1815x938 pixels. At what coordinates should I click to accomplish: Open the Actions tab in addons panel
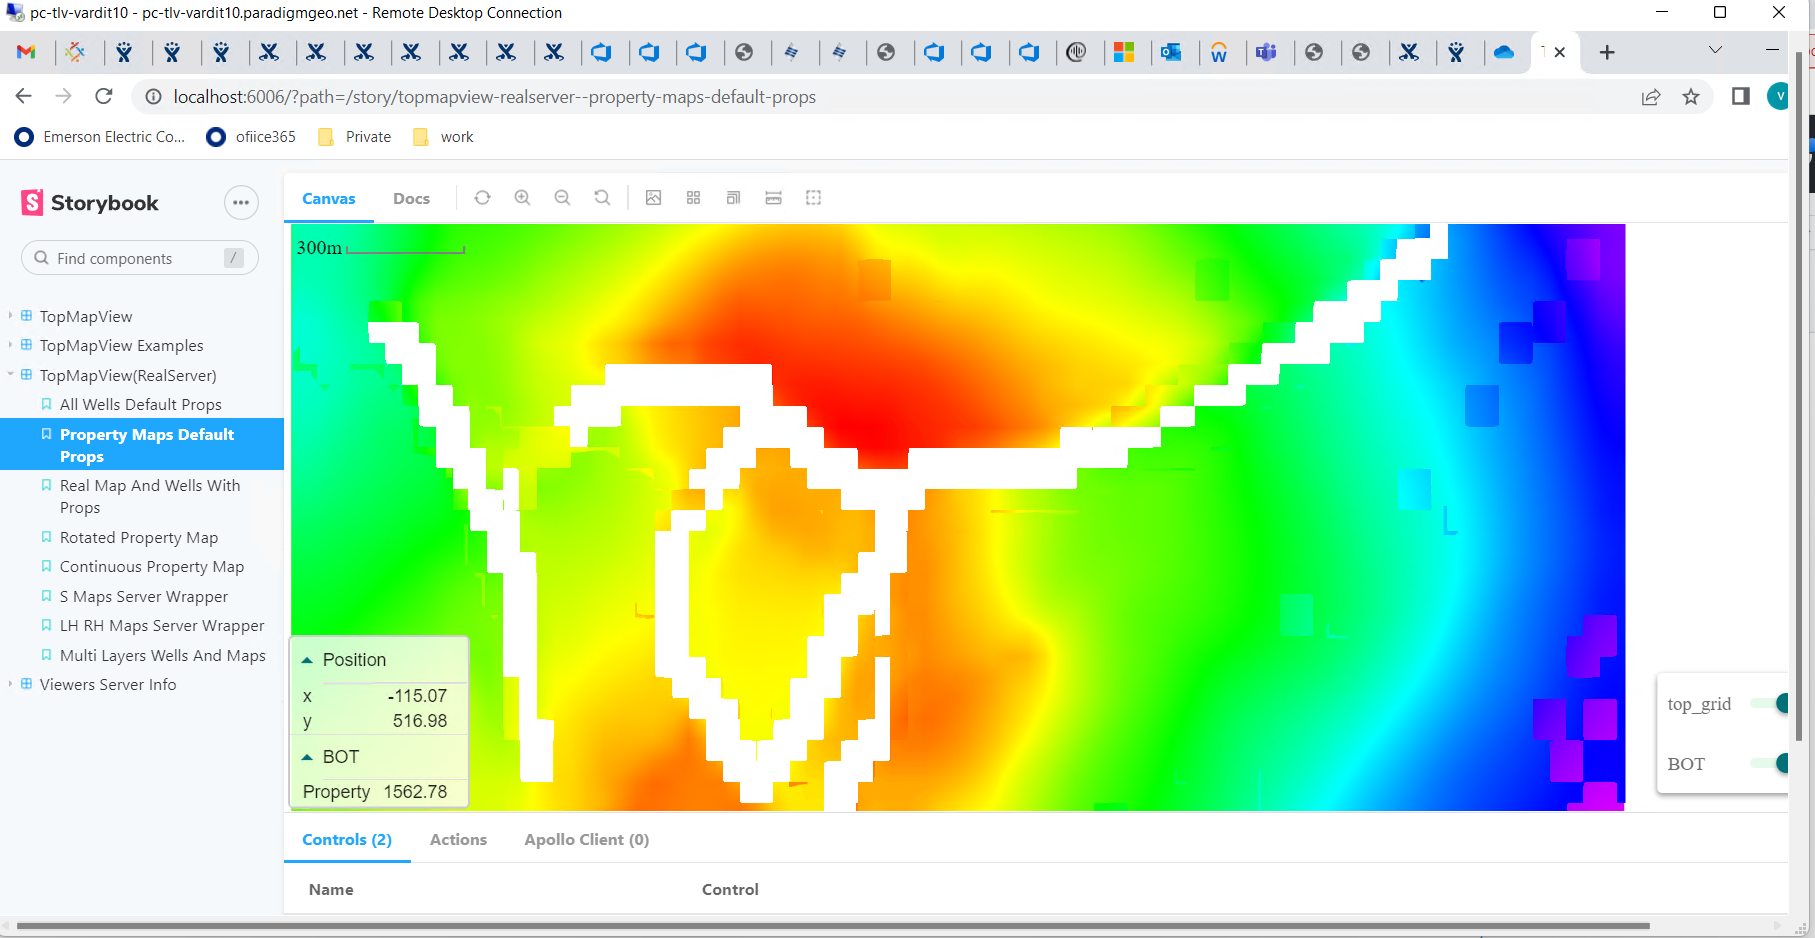[x=457, y=839]
